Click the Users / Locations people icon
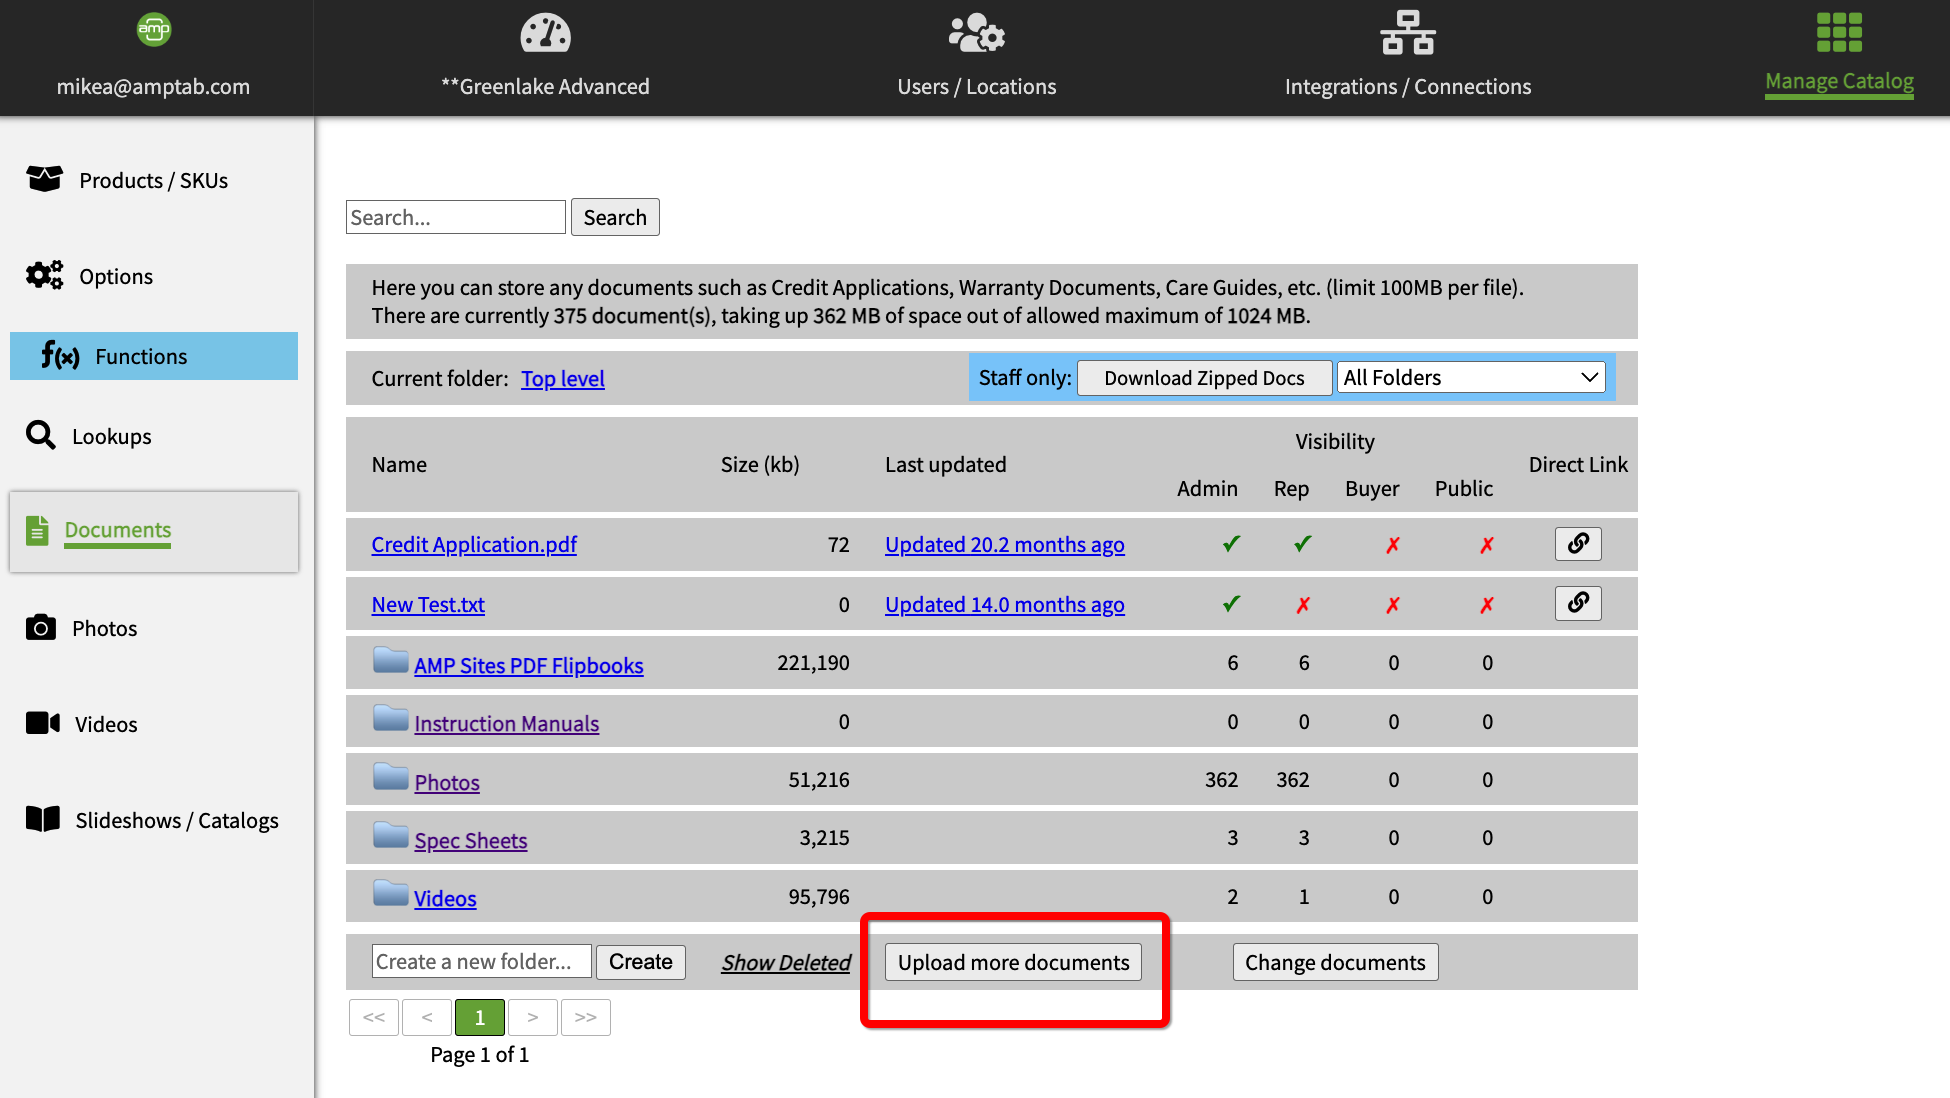1950x1098 pixels. coord(976,33)
